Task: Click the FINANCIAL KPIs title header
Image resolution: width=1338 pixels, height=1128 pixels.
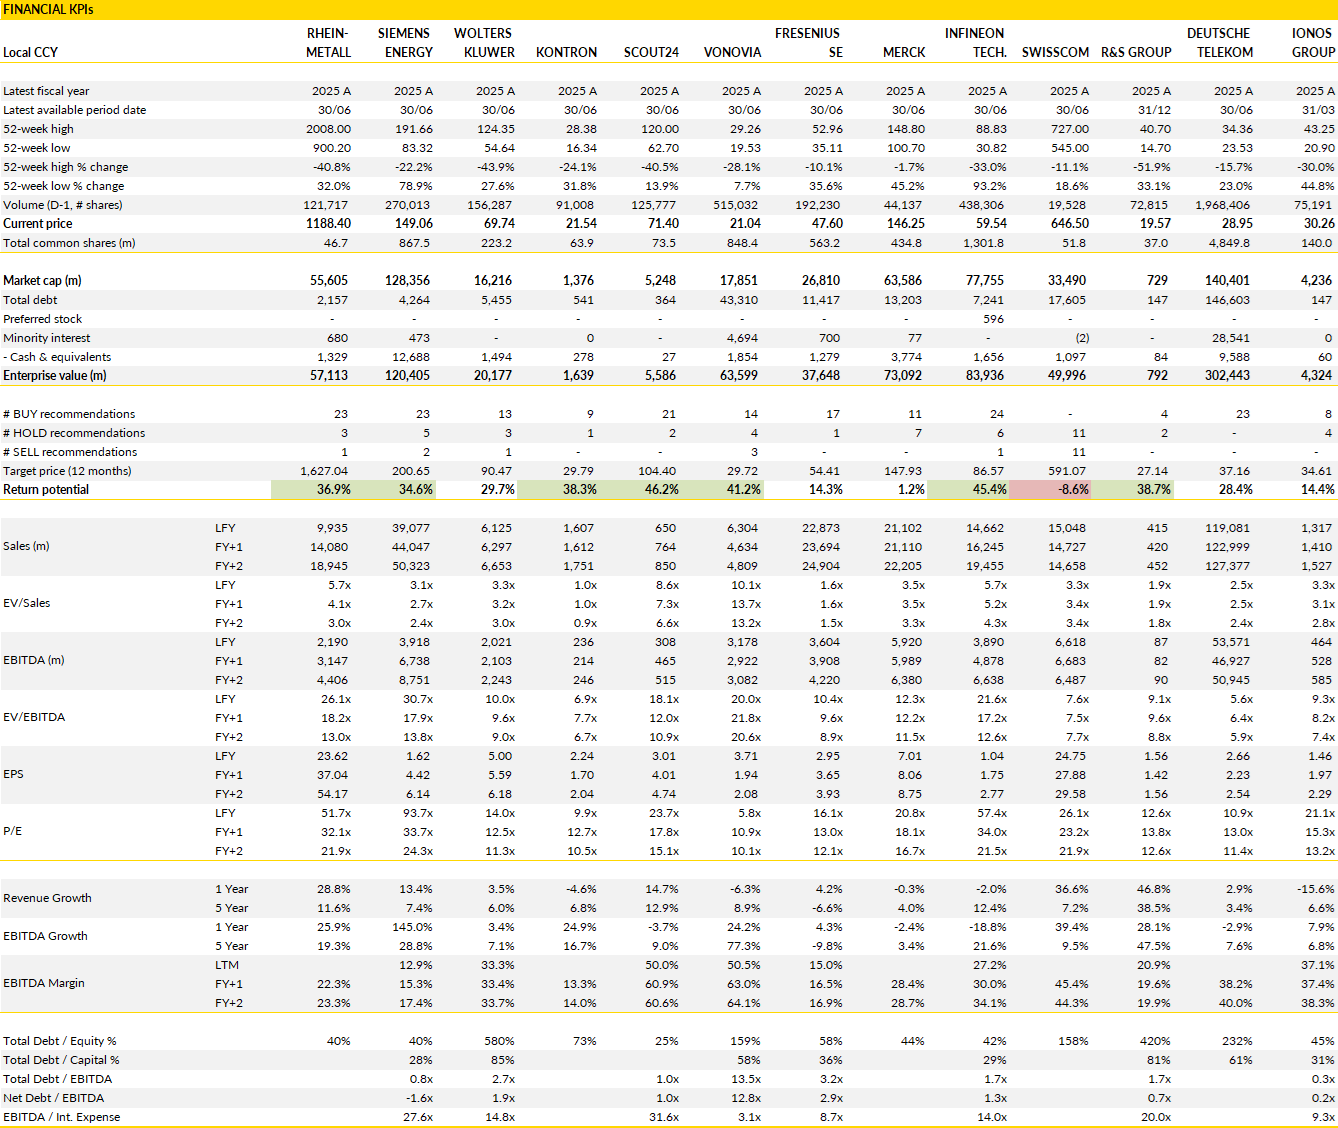Action: coord(48,9)
